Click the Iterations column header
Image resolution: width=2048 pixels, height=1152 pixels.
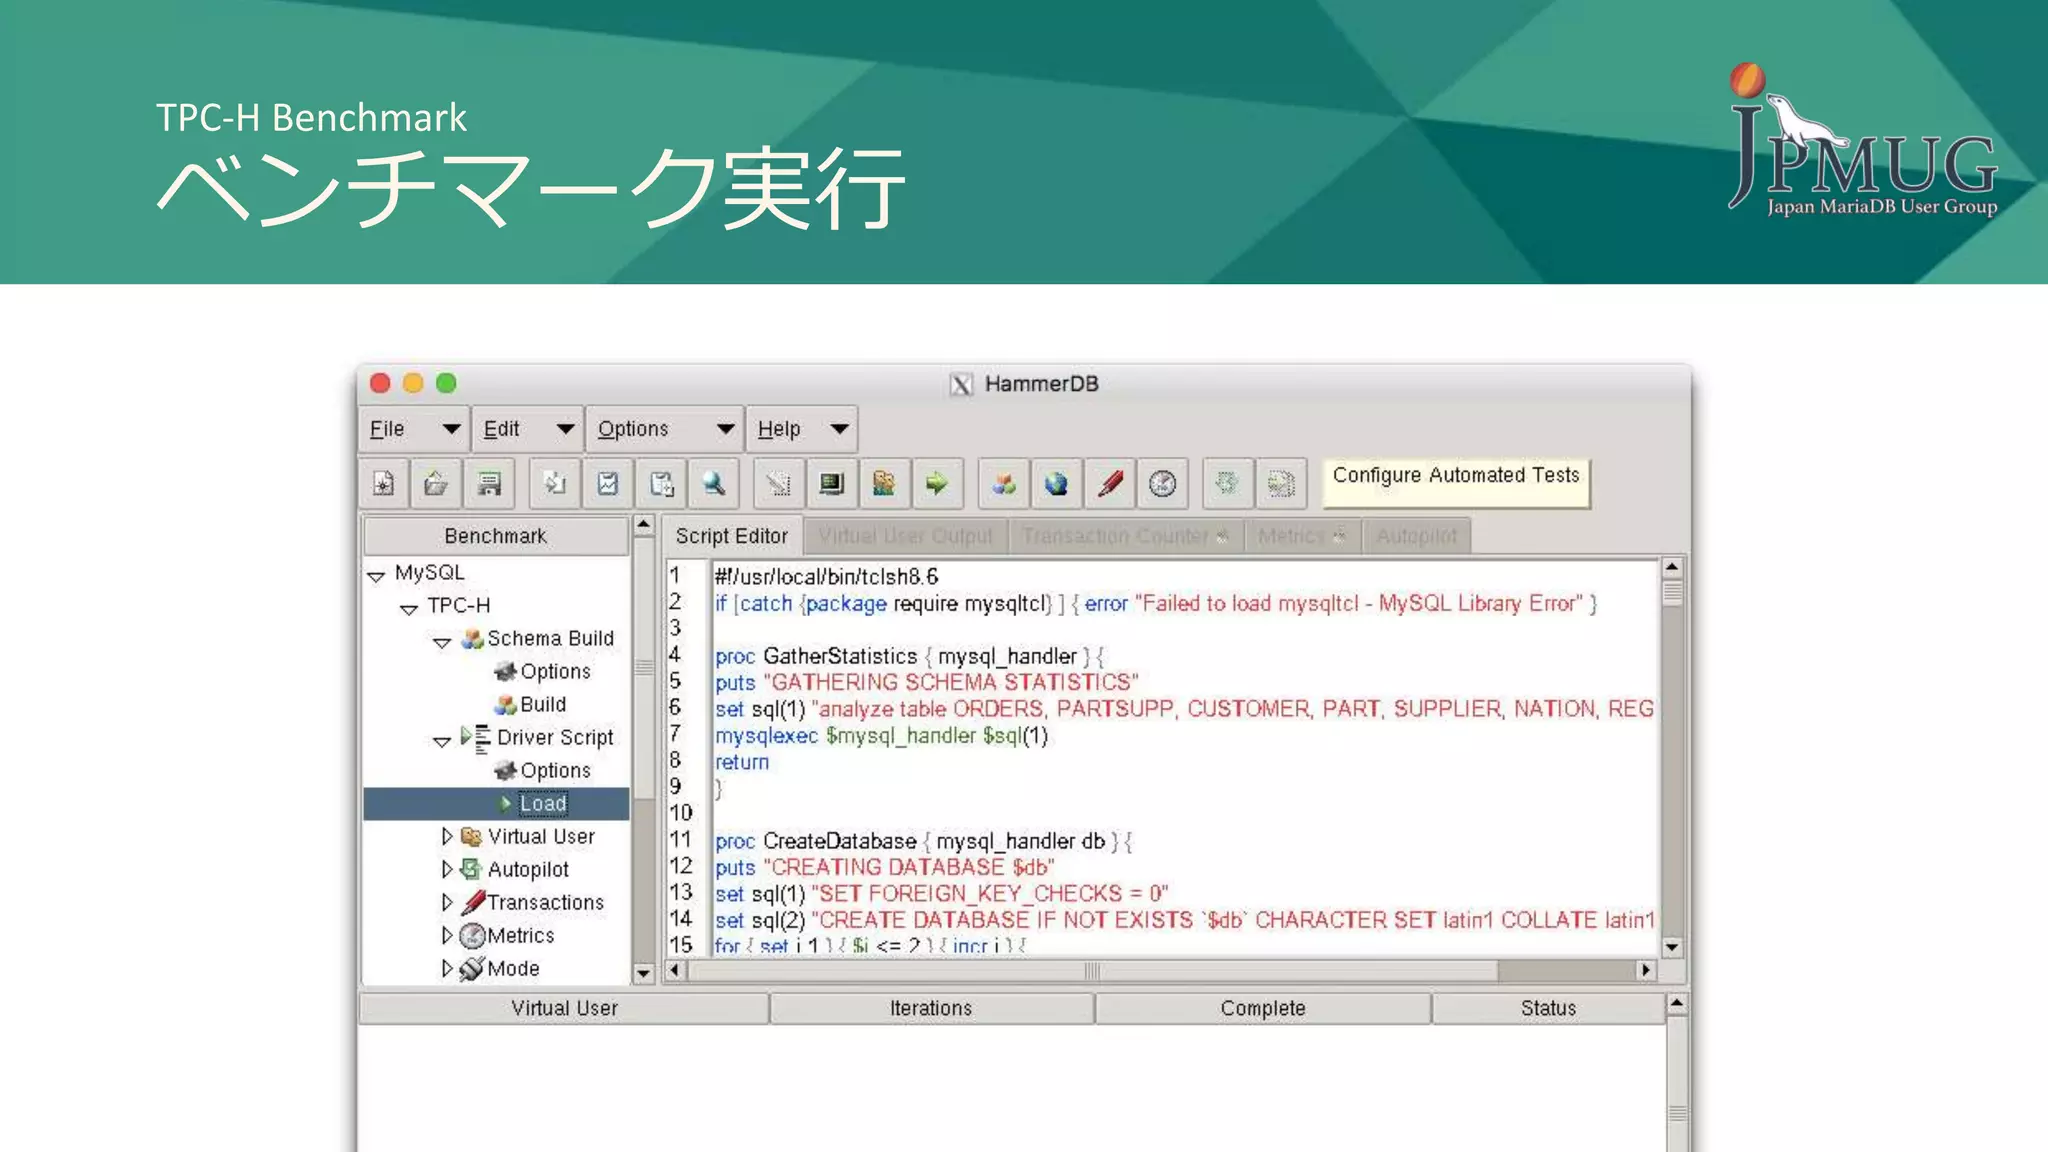tap(931, 1008)
